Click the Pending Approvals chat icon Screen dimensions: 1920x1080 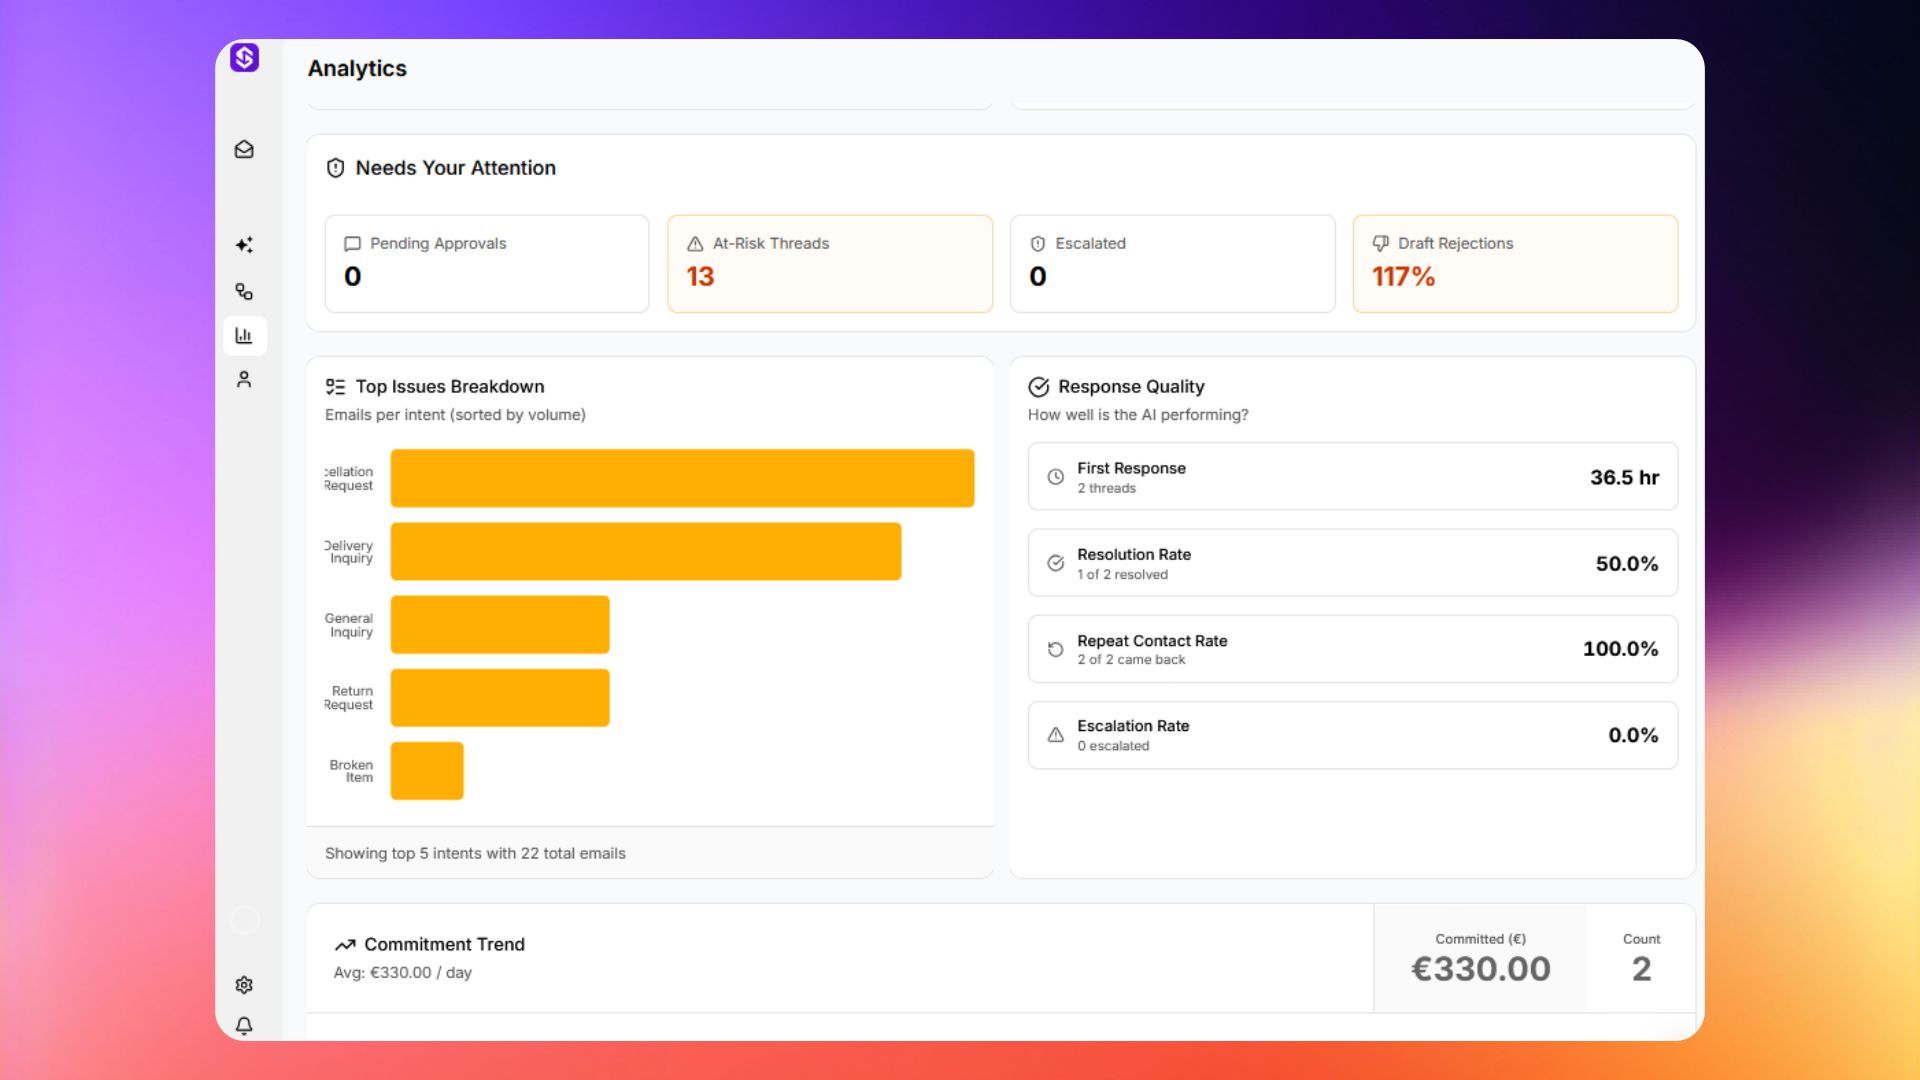click(352, 244)
